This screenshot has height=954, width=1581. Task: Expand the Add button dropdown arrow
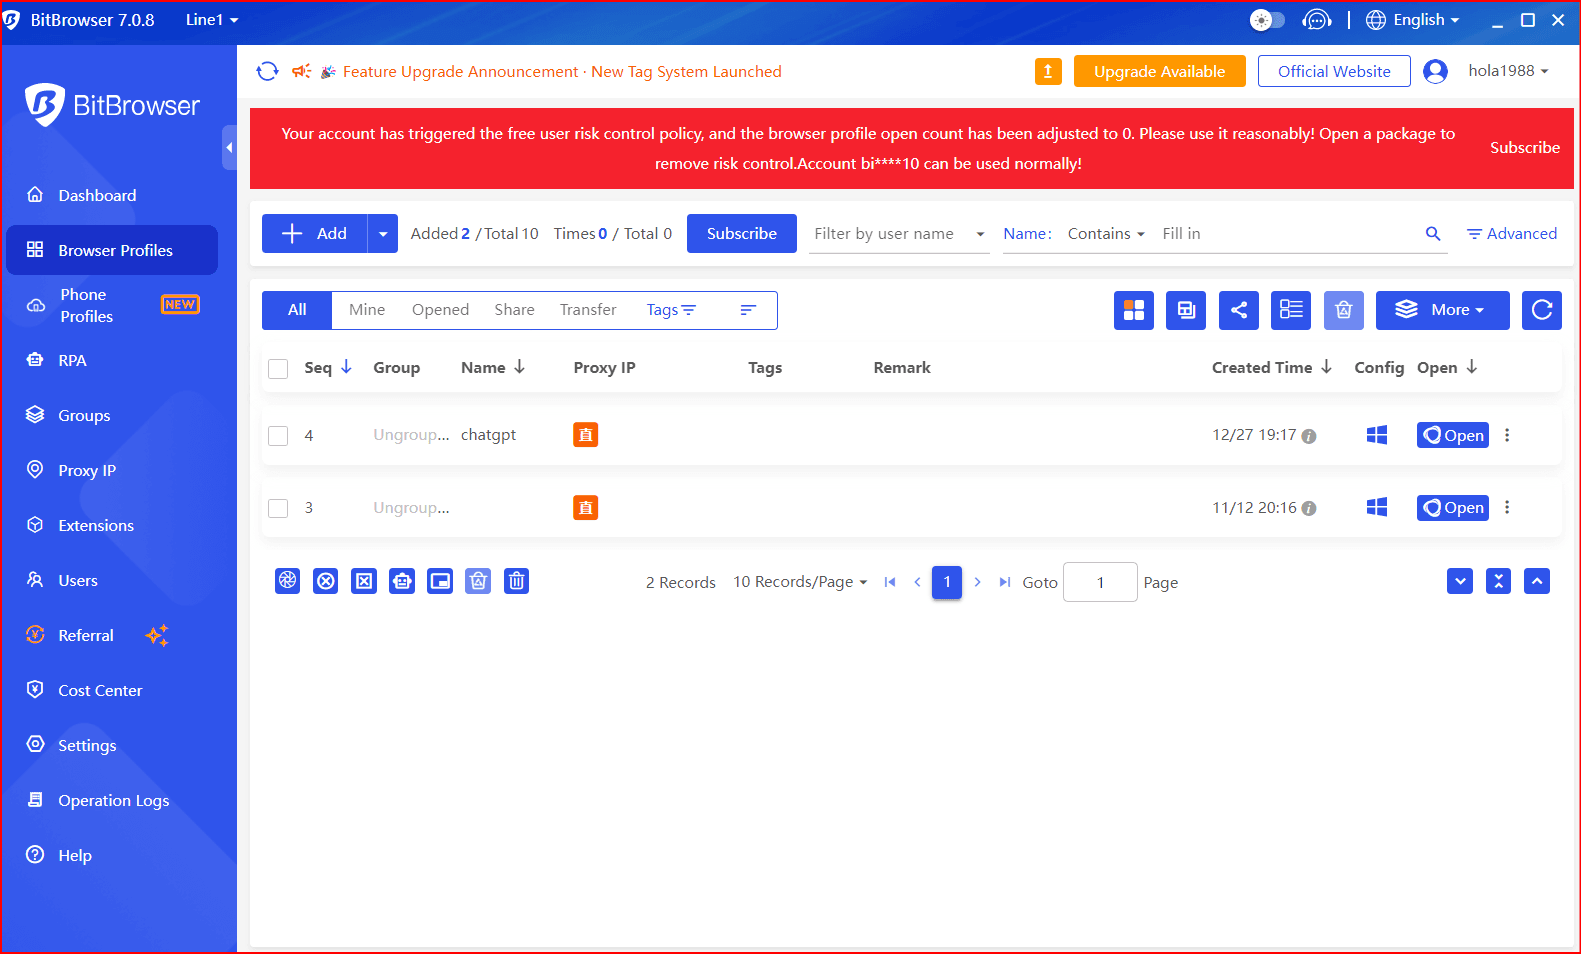point(382,234)
